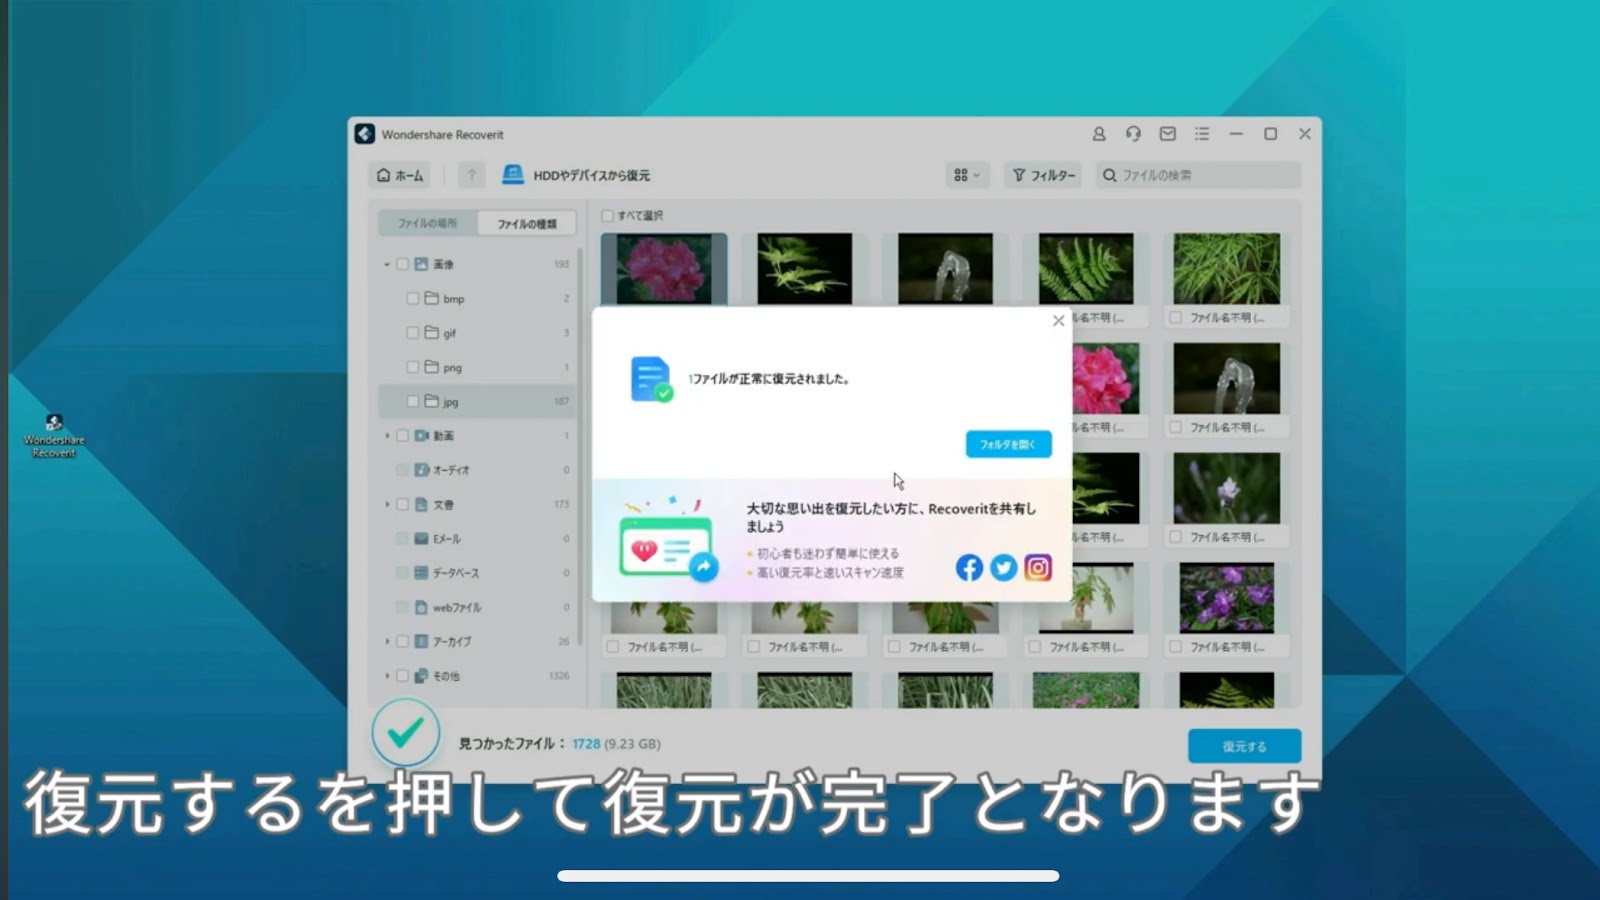Open the support headset icon
The width and height of the screenshot is (1600, 900).
click(1133, 134)
